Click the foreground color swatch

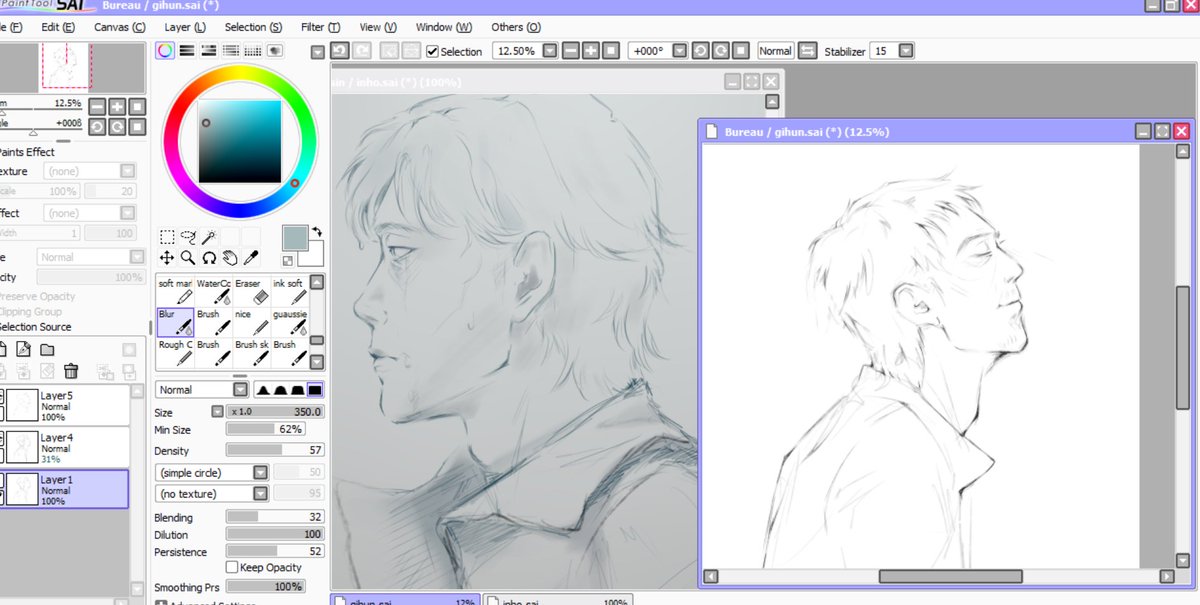pyautogui.click(x=295, y=239)
